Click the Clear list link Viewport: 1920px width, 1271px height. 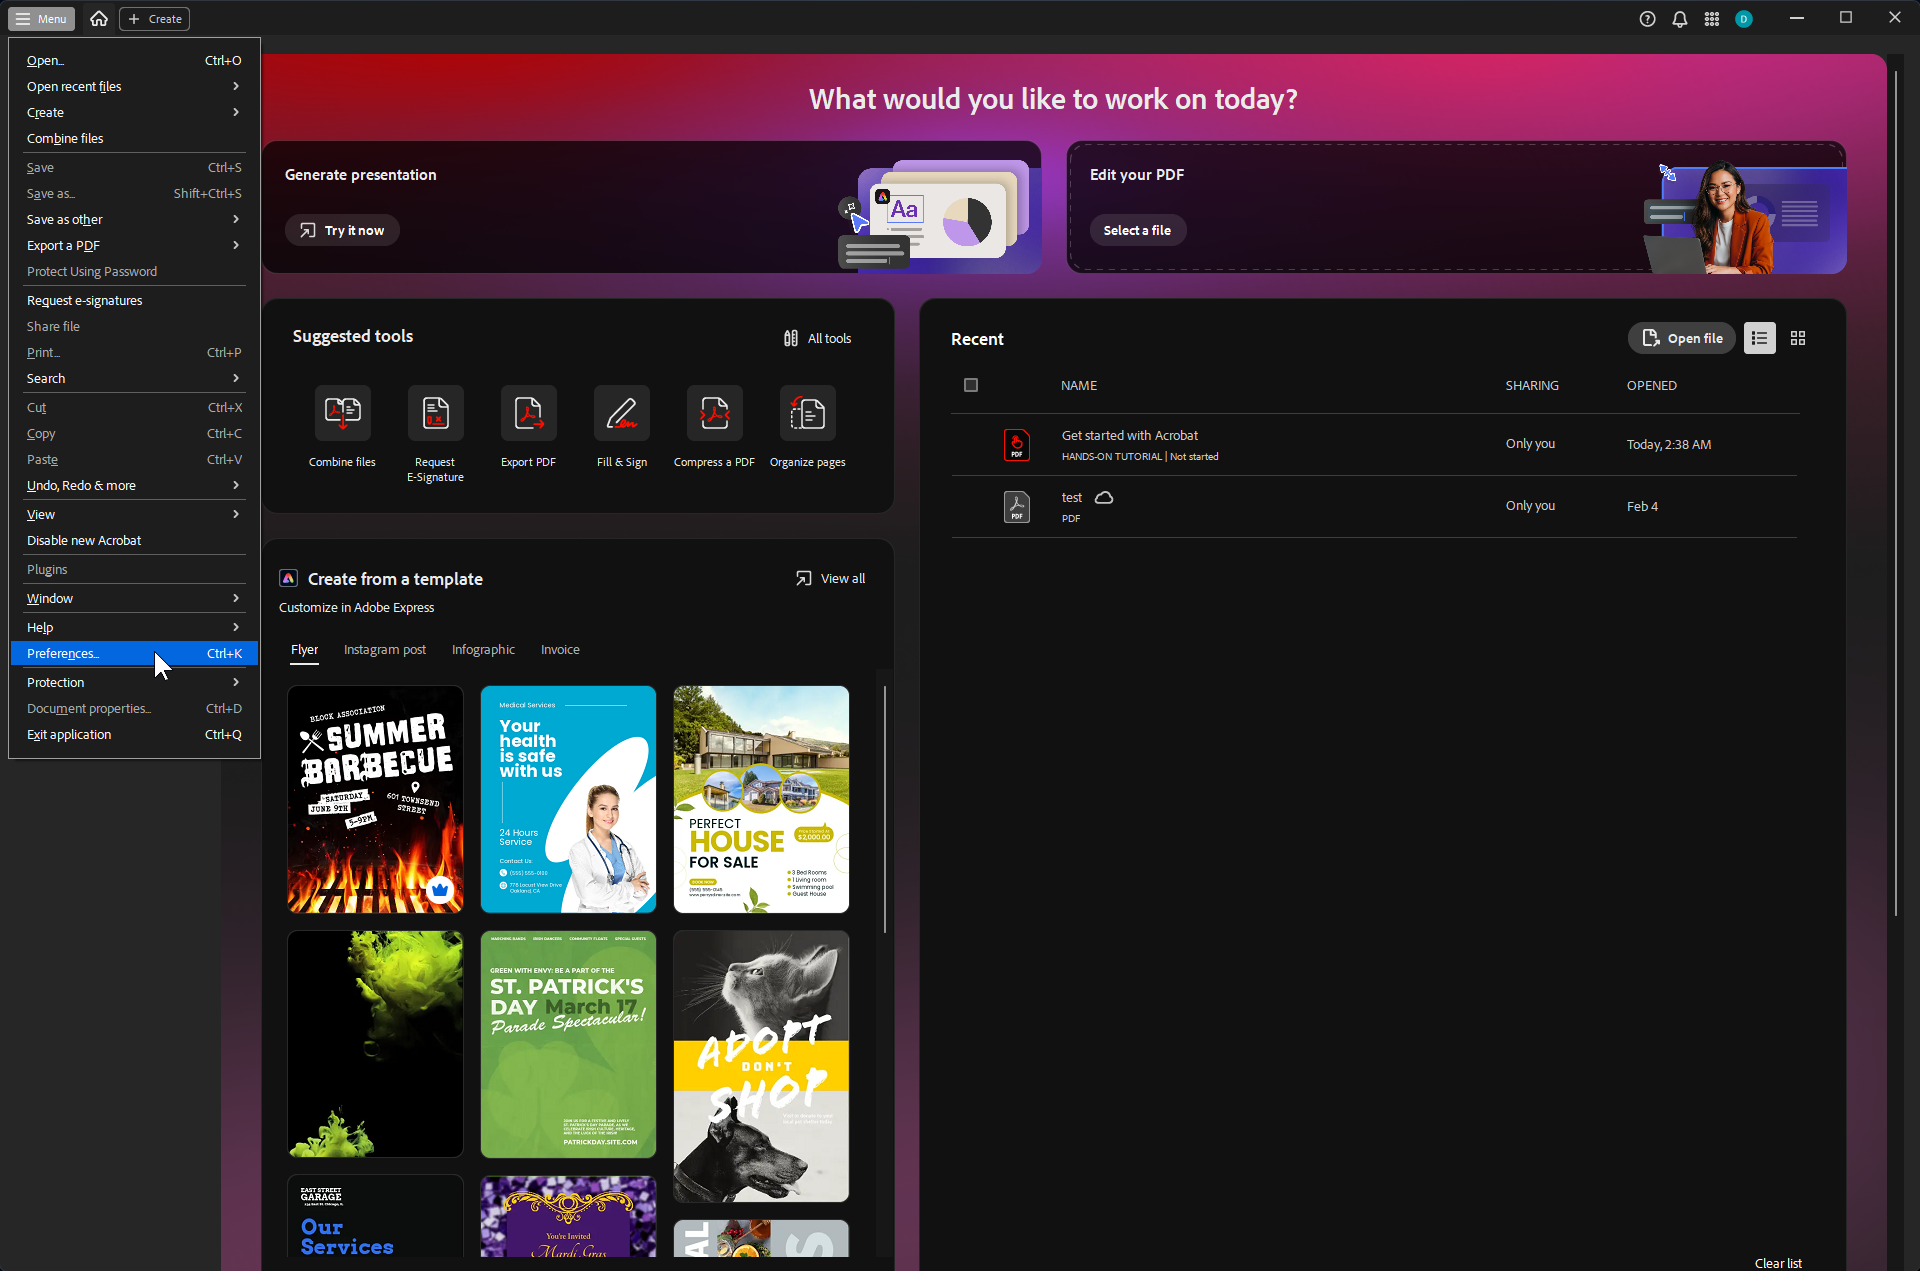pos(1777,1263)
